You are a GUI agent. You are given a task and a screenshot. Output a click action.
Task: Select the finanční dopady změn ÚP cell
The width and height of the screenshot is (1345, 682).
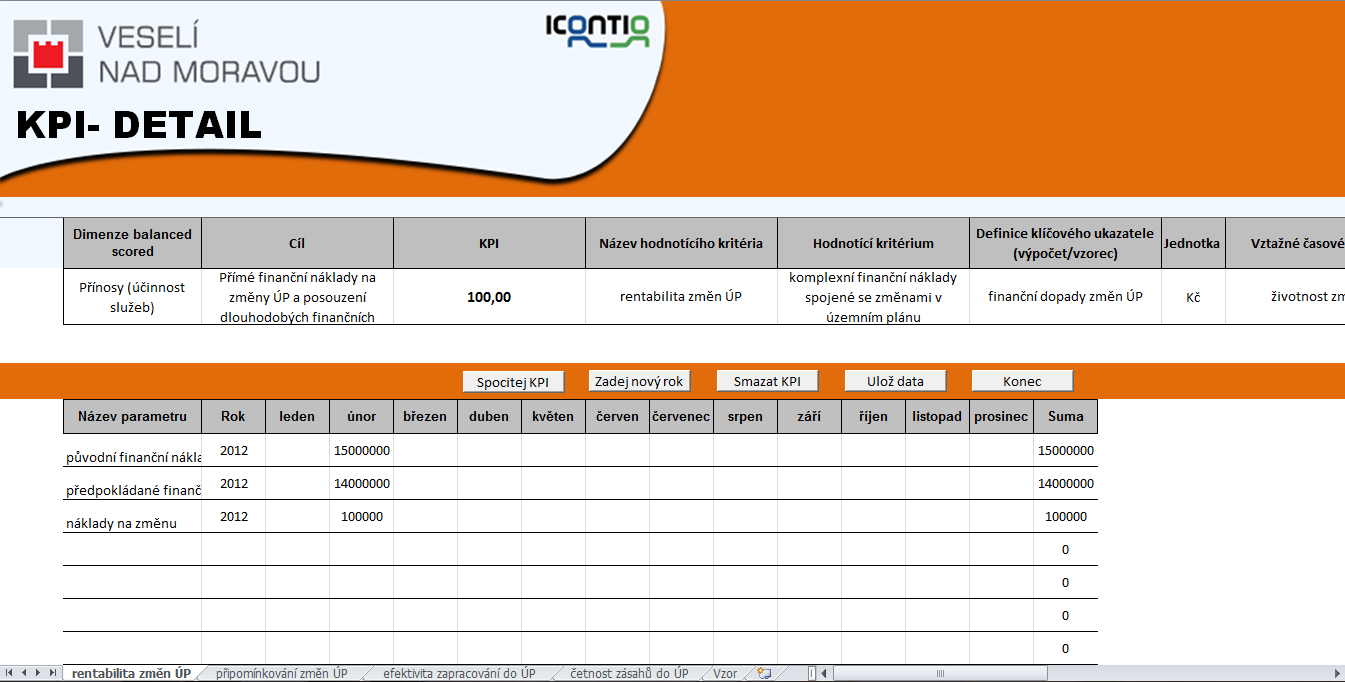click(x=1065, y=297)
